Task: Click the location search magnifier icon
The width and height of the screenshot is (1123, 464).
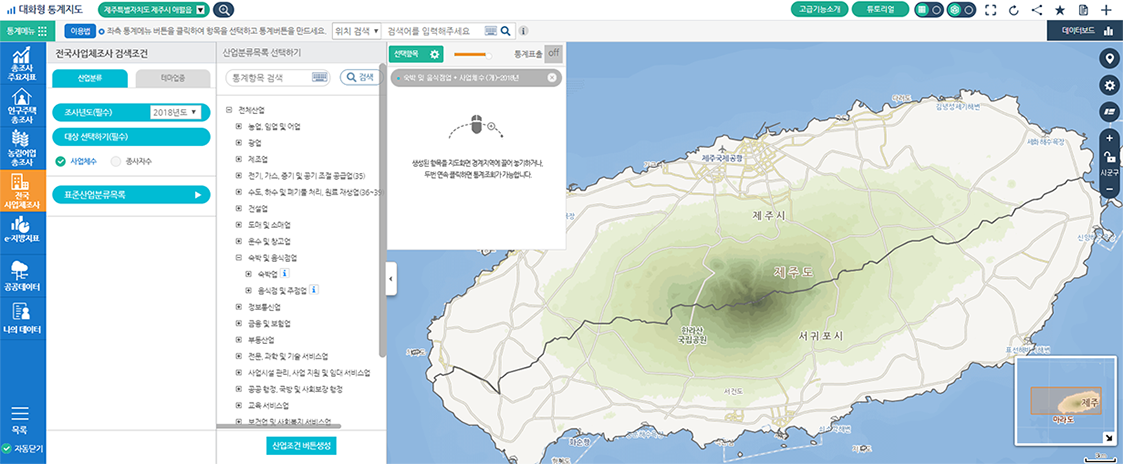Action: point(506,31)
